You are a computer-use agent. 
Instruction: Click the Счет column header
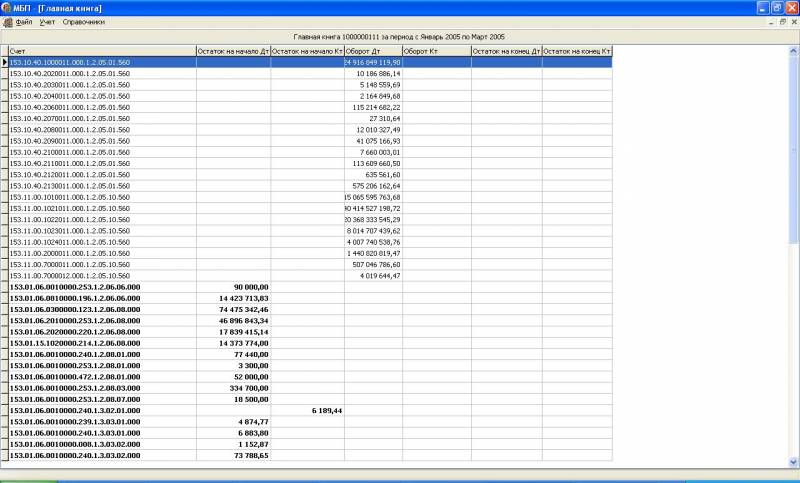click(x=102, y=51)
